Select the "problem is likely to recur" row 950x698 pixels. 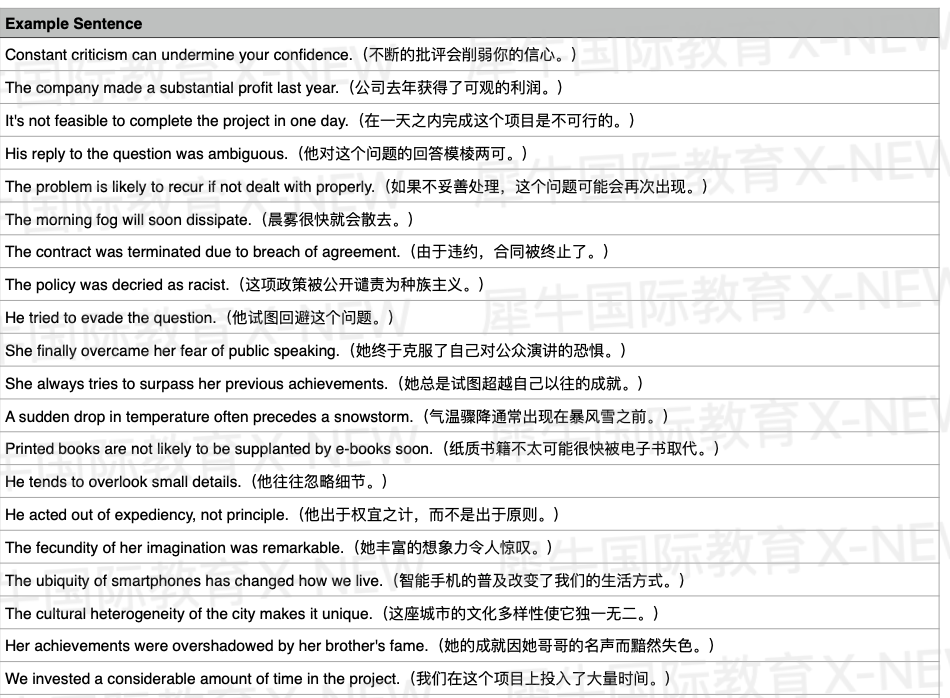(356, 187)
